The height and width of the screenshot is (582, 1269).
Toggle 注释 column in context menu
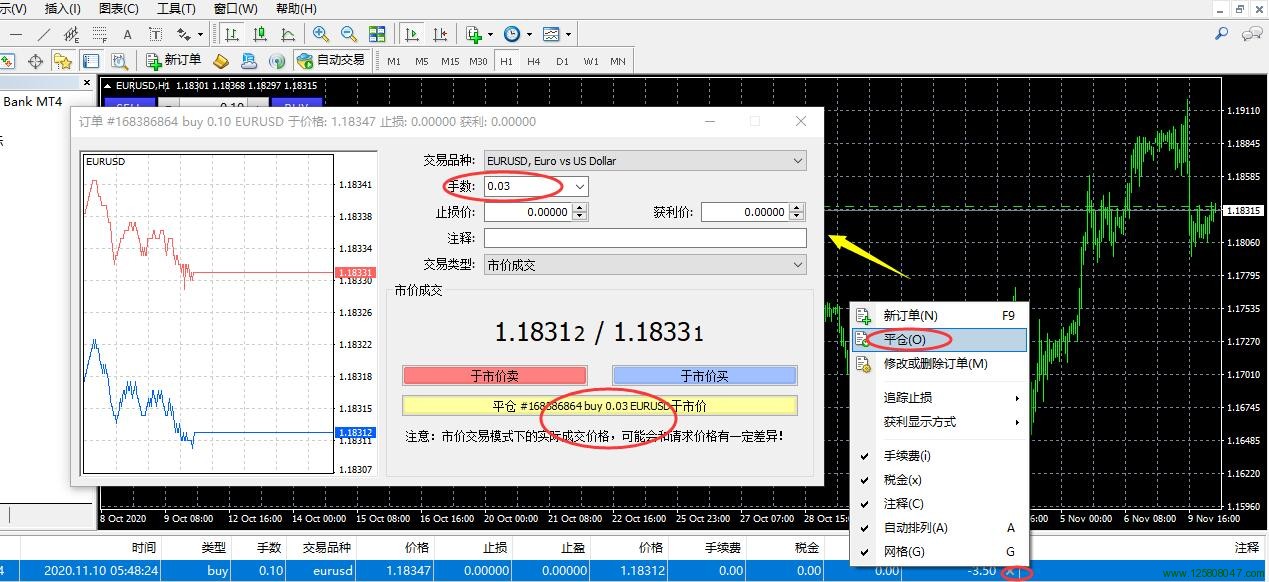click(x=903, y=504)
